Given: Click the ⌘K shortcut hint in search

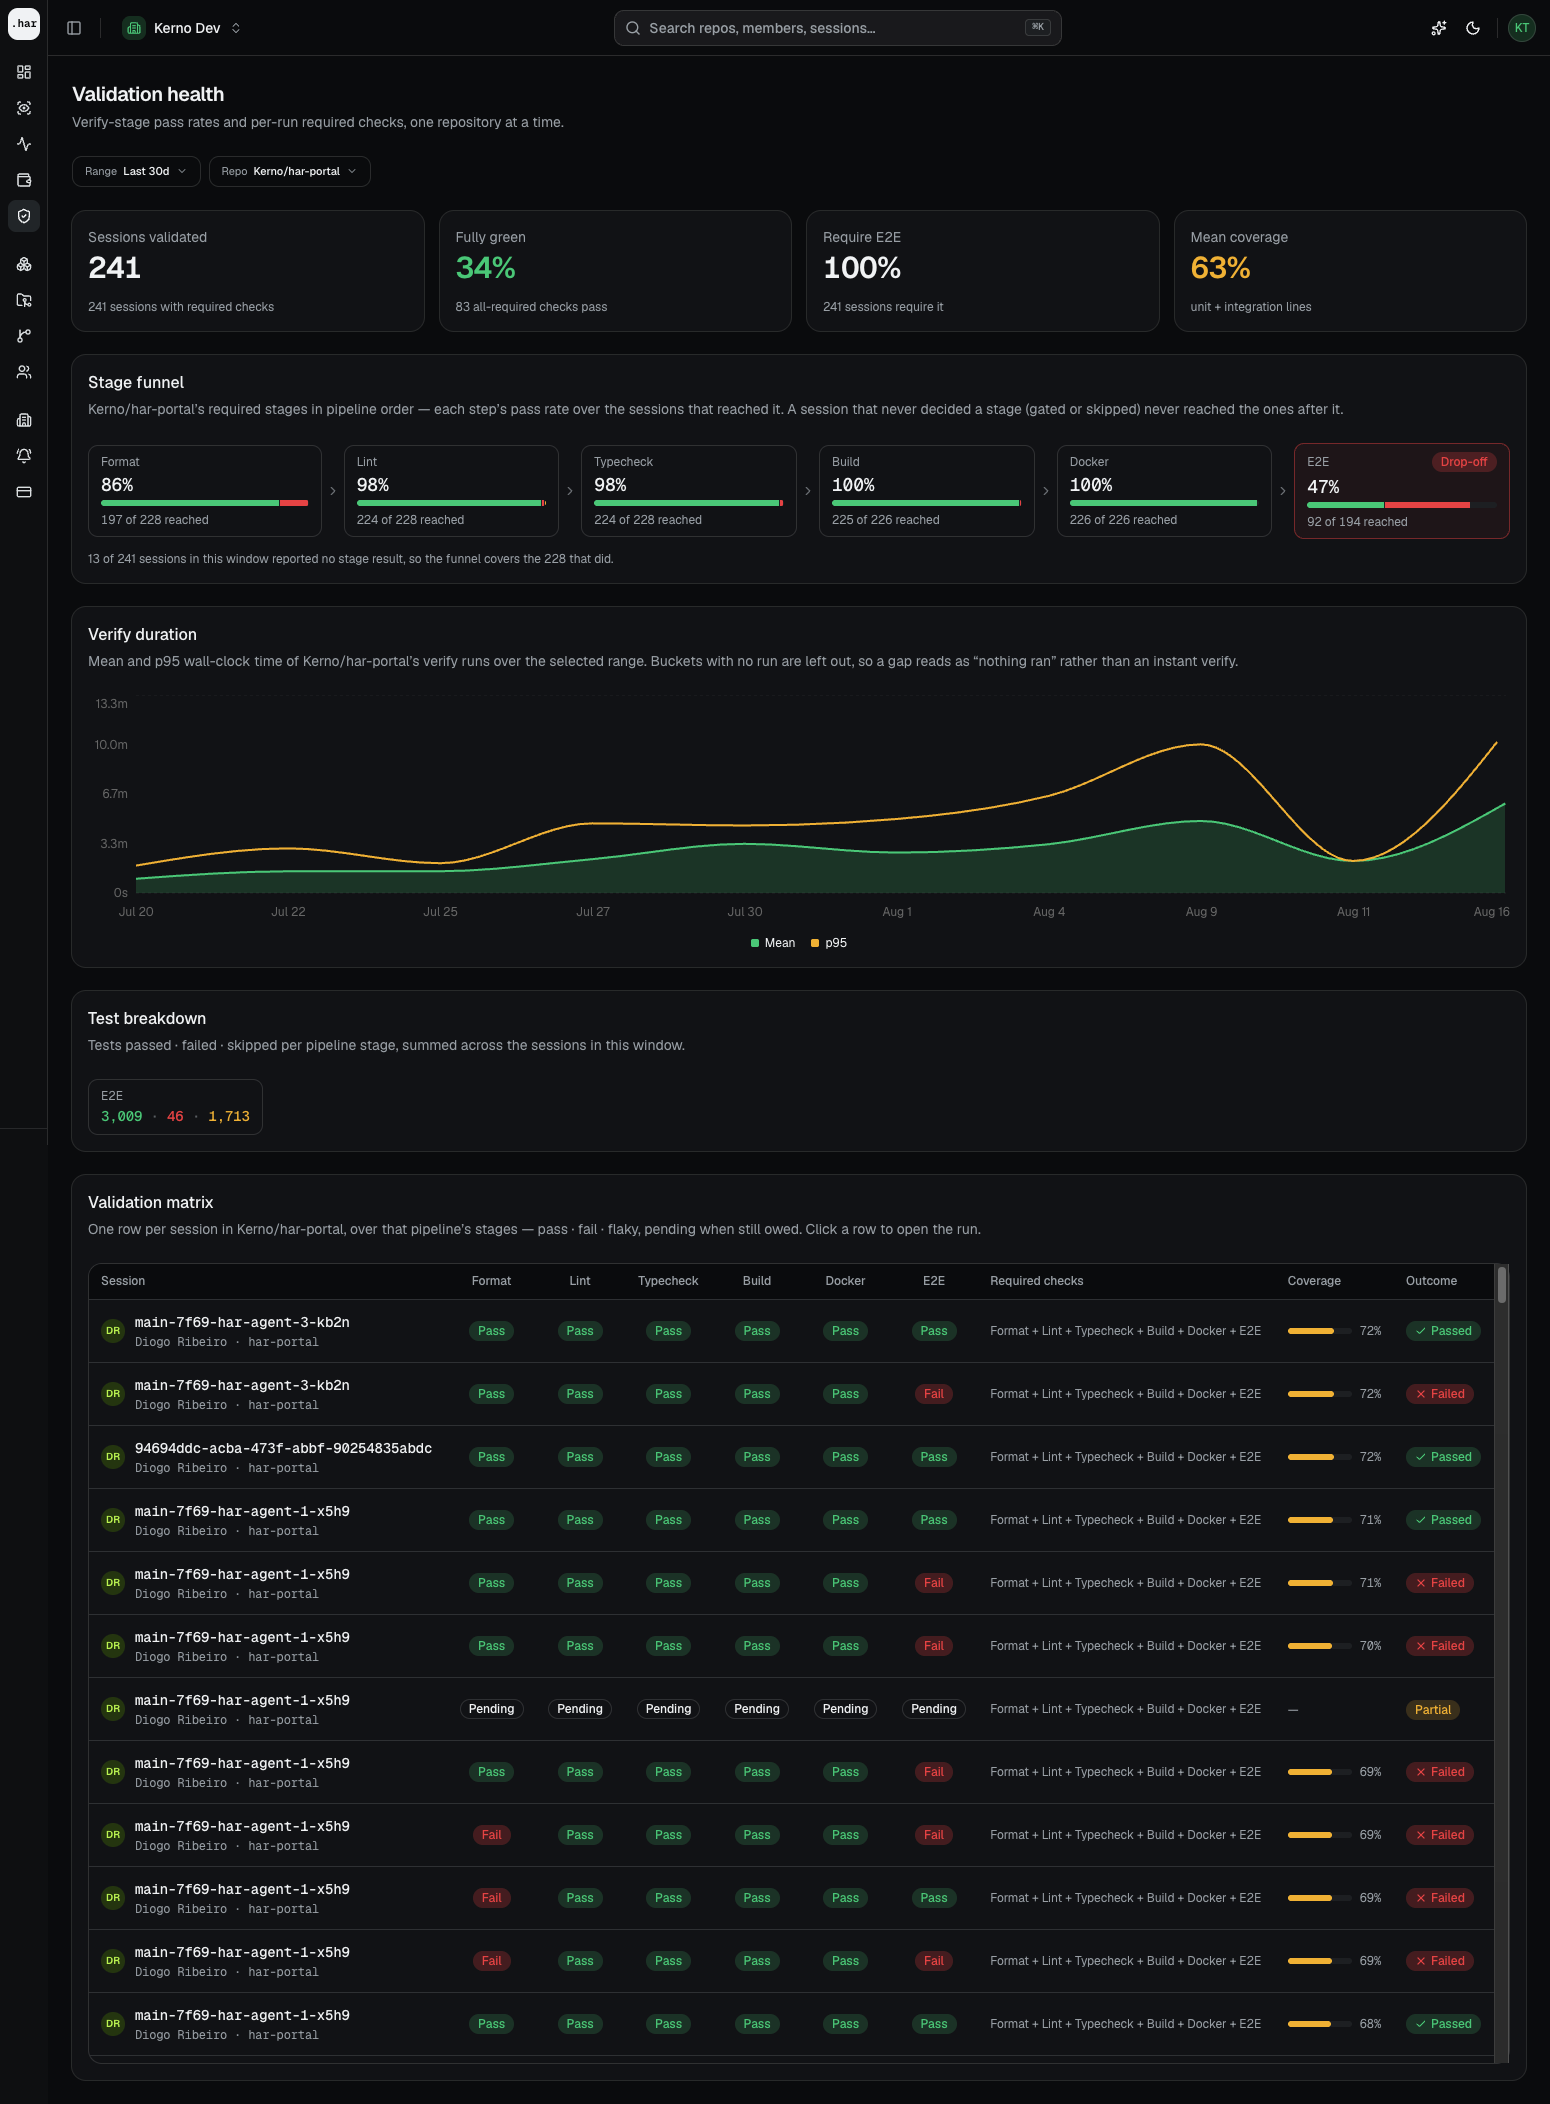Looking at the screenshot, I should tap(1038, 27).
